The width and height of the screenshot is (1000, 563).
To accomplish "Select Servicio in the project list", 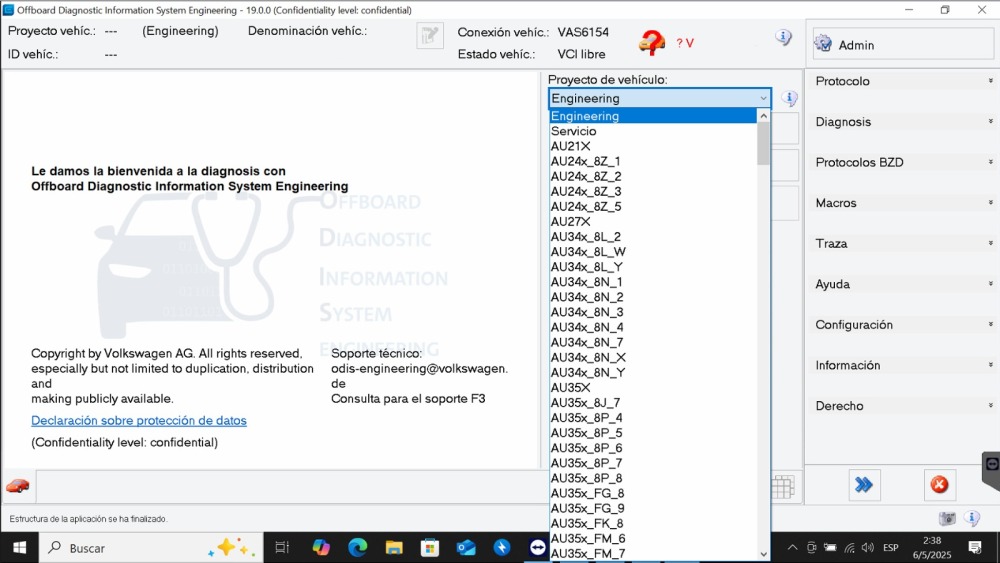I will (653, 131).
